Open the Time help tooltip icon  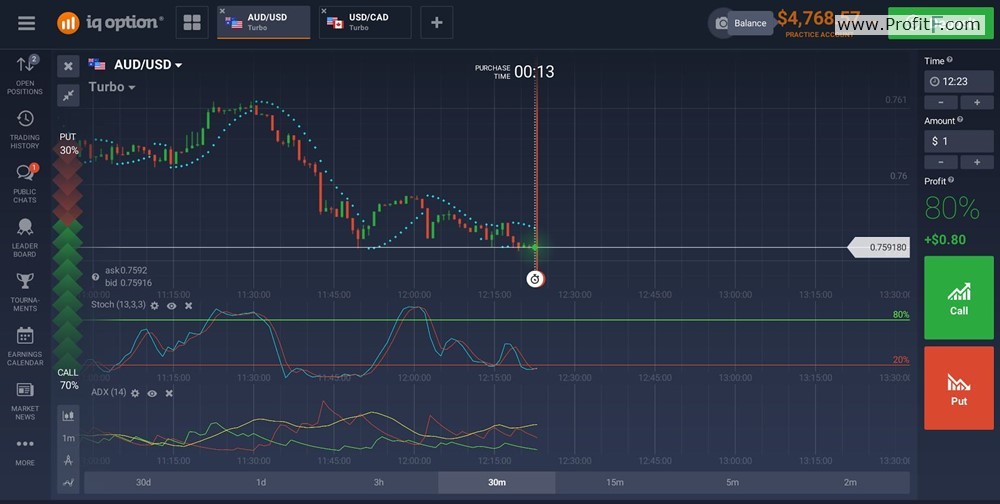point(950,60)
